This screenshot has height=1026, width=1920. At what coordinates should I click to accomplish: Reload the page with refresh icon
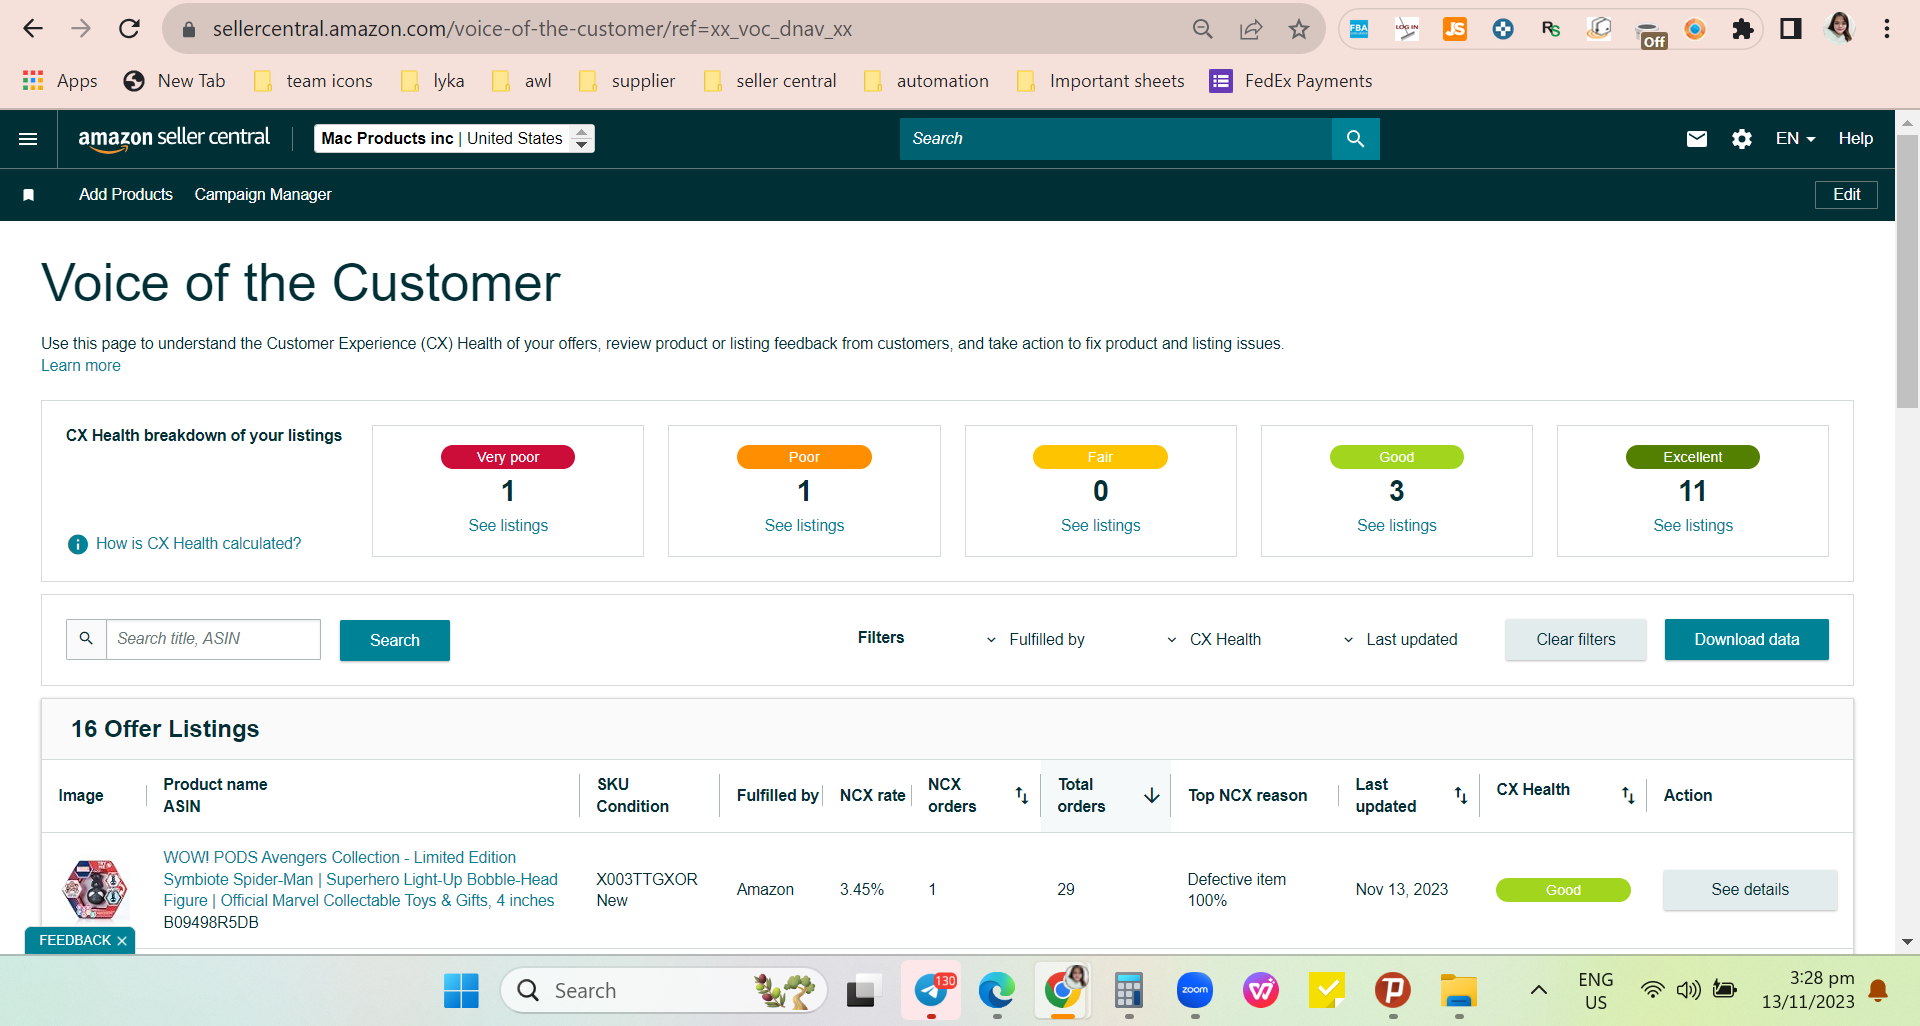coord(129,29)
